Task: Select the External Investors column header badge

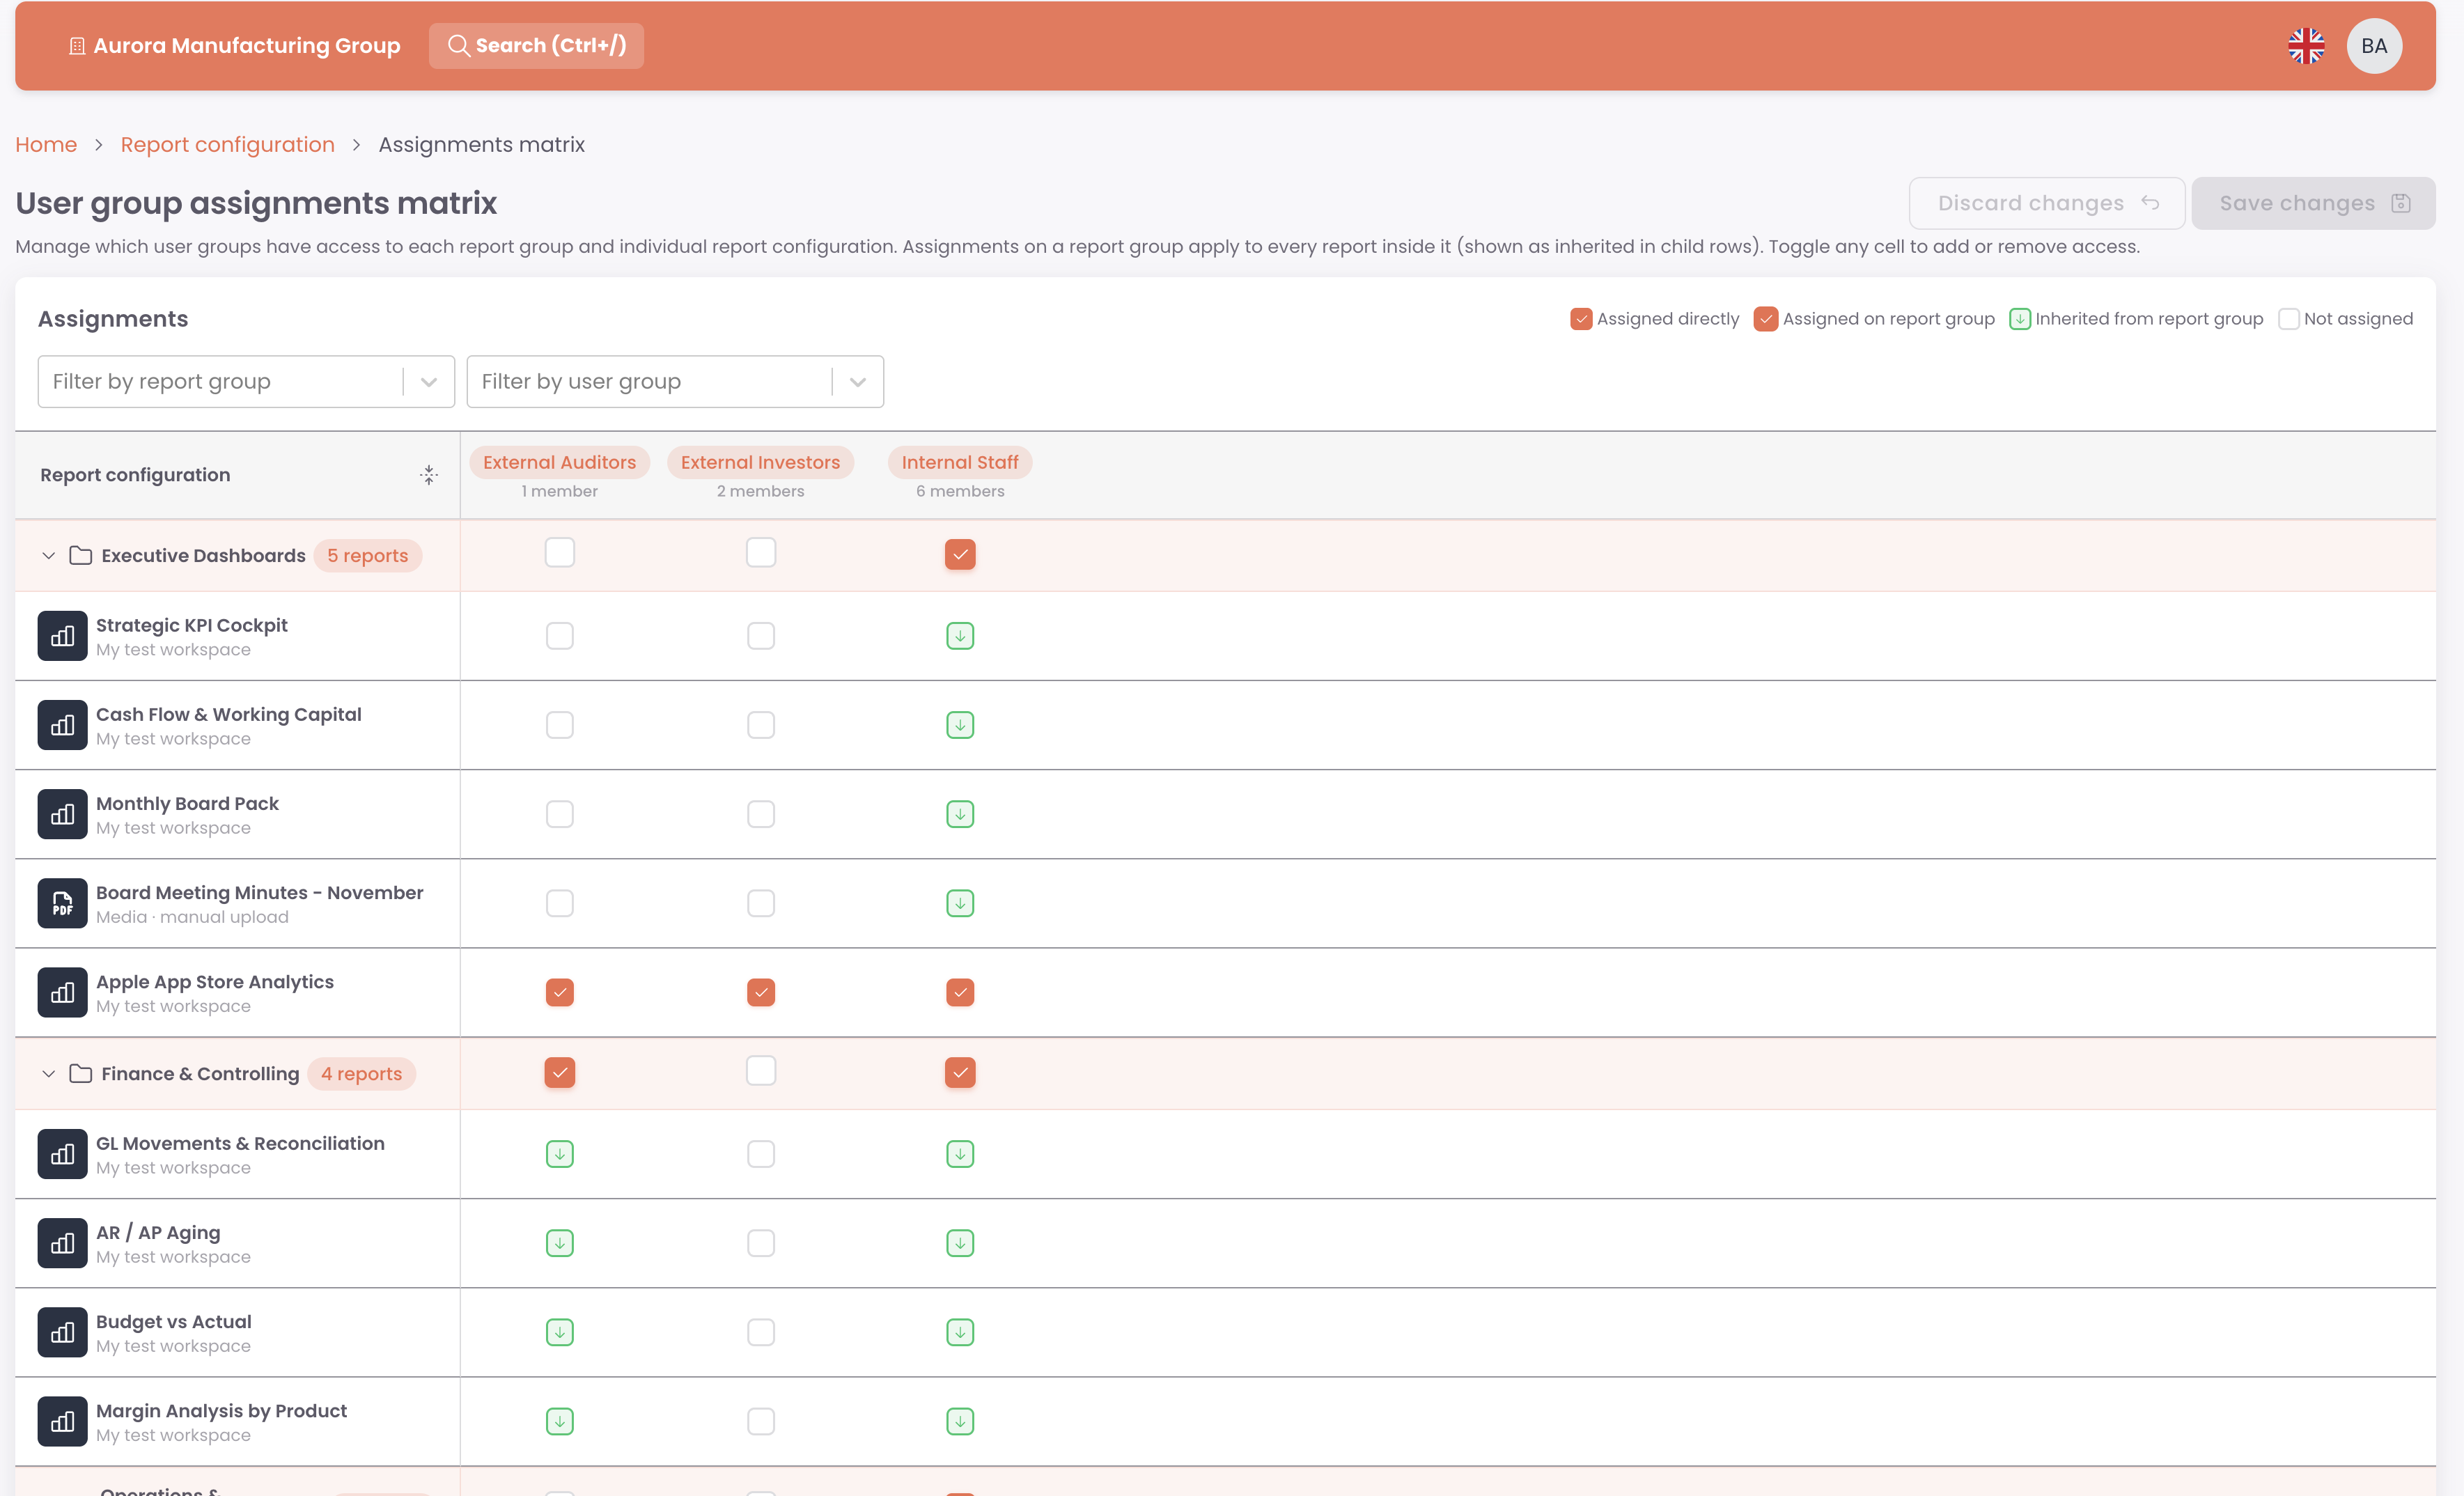Action: click(760, 462)
